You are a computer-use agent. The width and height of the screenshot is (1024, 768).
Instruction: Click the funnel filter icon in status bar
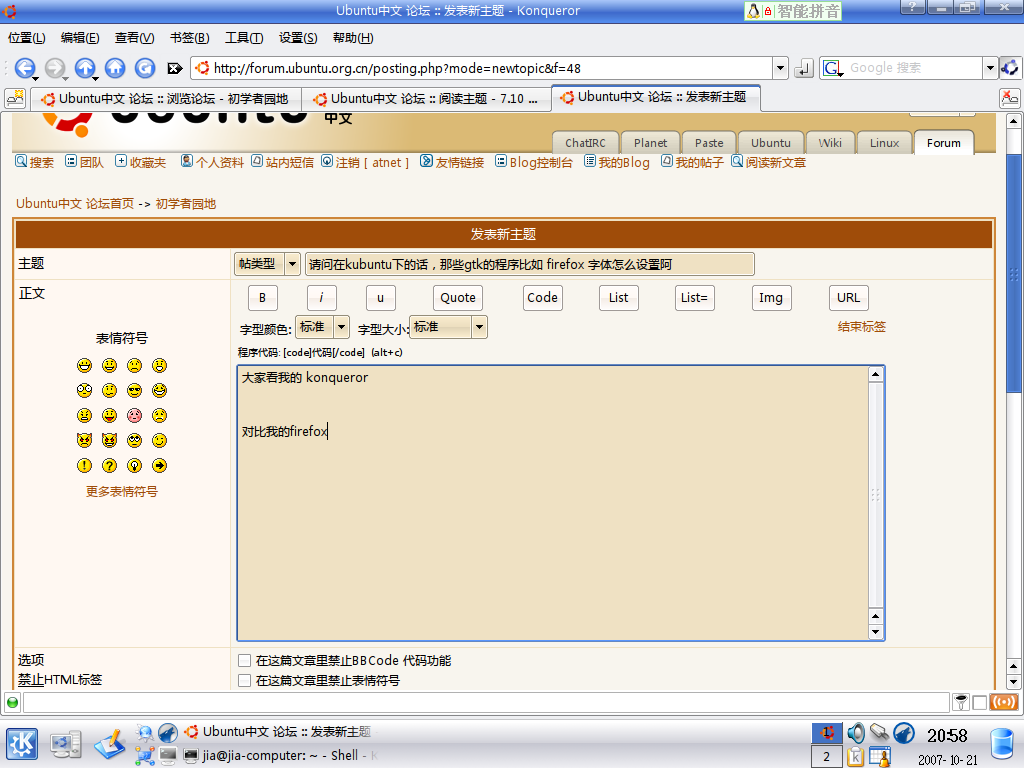[961, 702]
